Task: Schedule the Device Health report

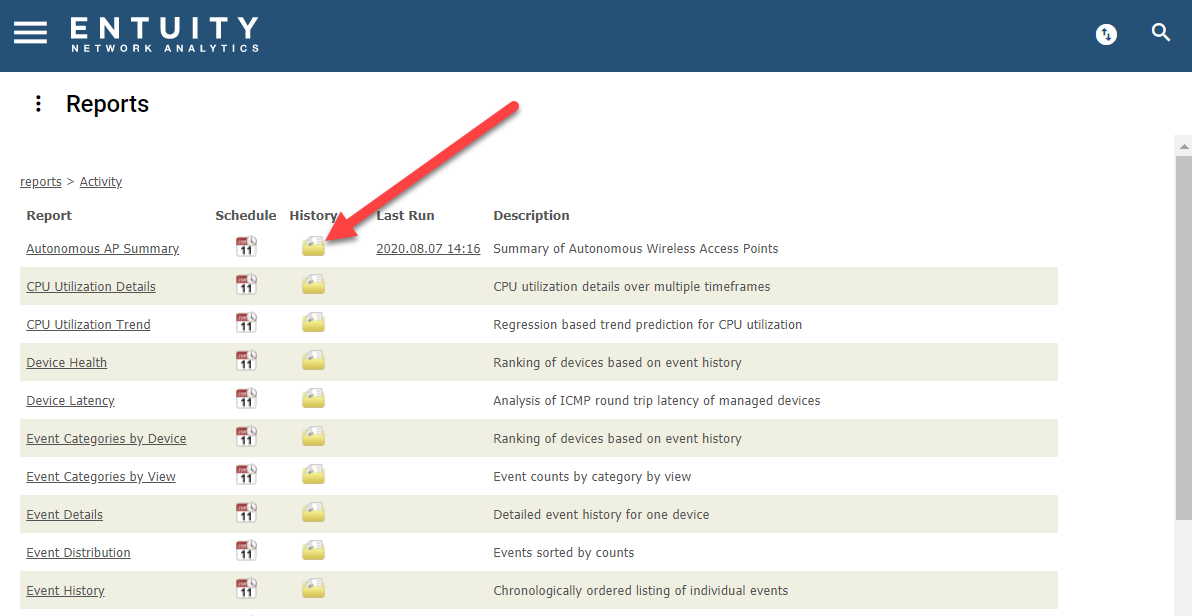Action: coord(246,360)
